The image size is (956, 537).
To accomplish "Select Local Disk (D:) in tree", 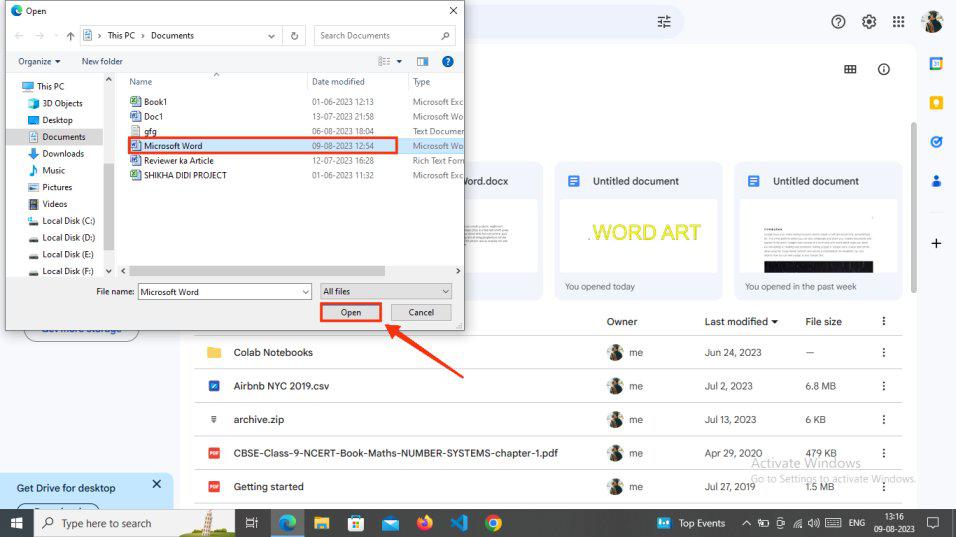I will click(62, 237).
